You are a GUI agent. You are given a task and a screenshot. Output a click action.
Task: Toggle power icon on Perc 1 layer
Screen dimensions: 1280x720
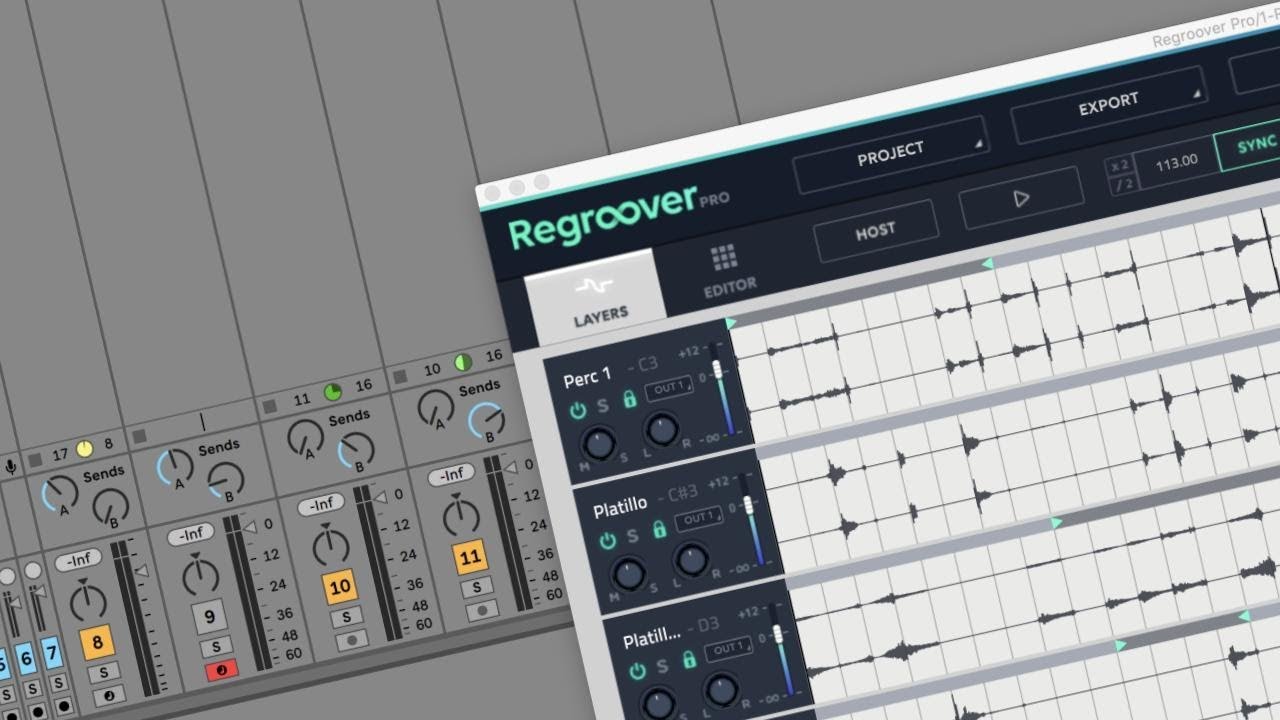coord(577,410)
